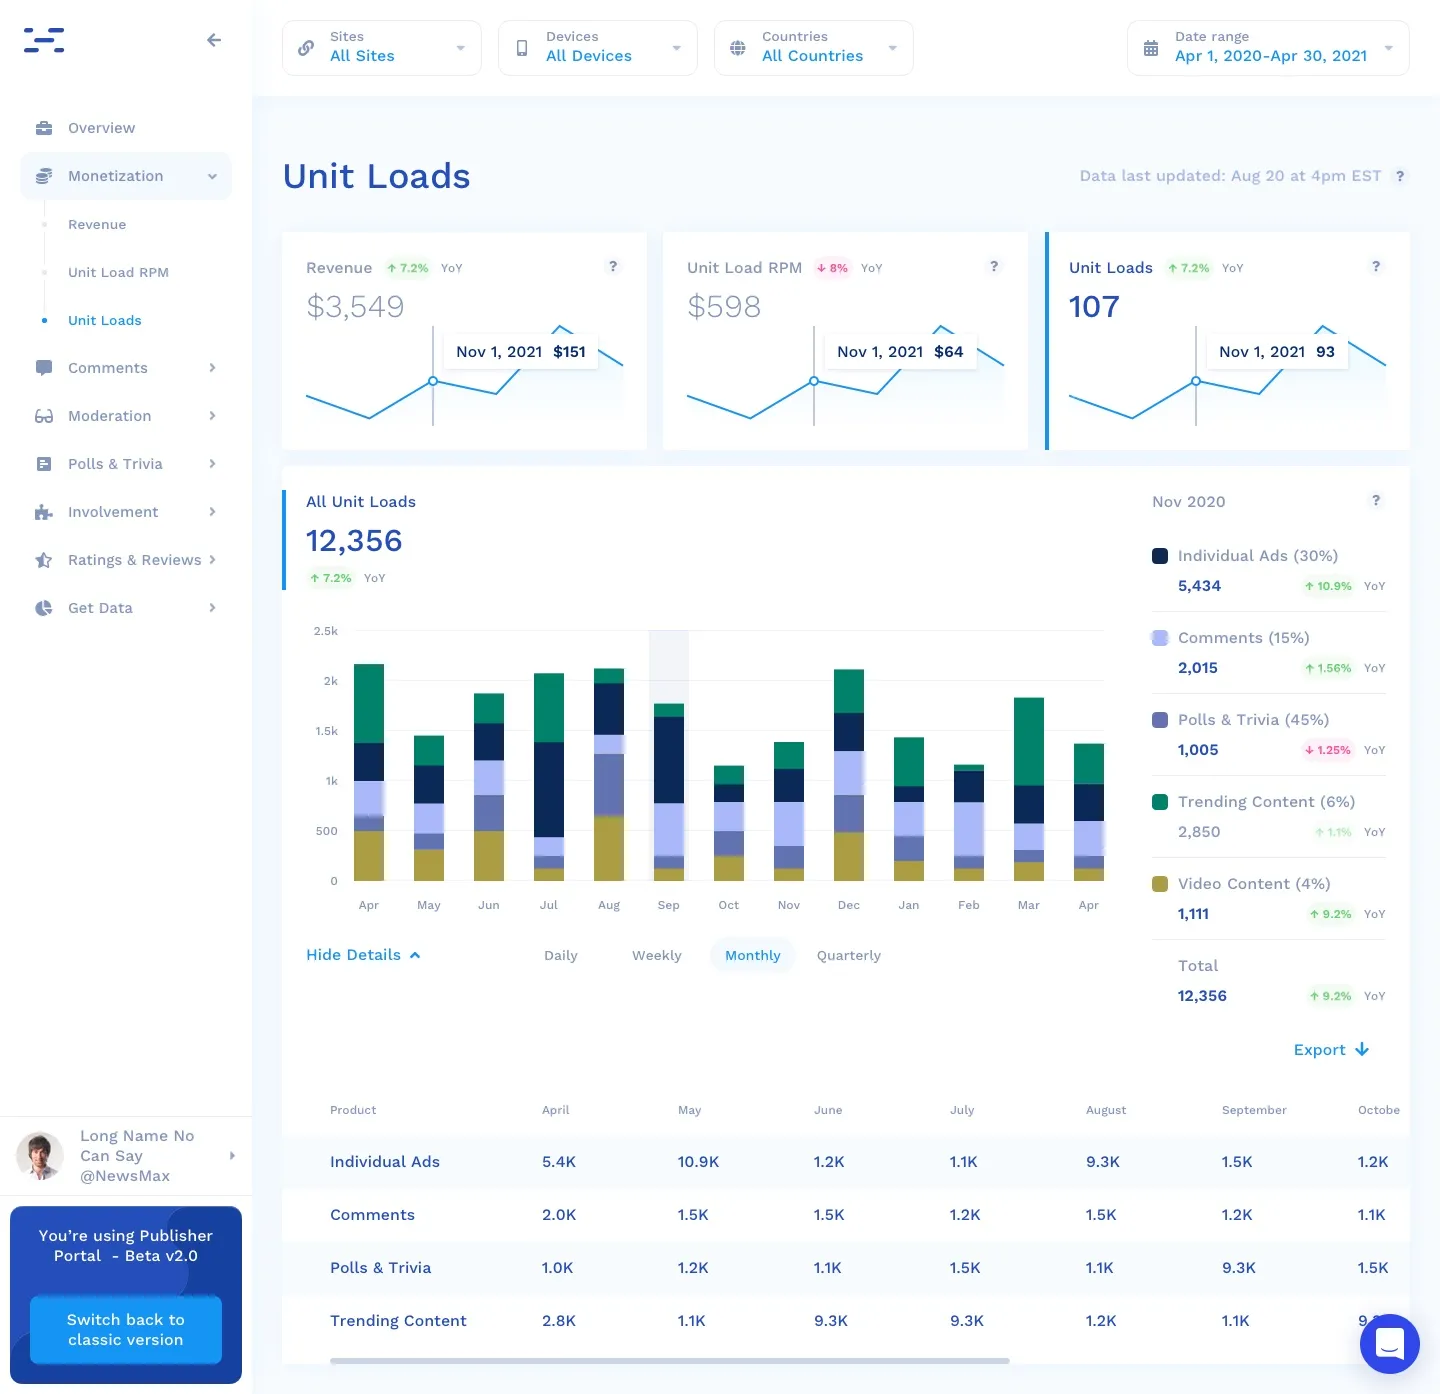The image size is (1440, 1394).
Task: Open the Unit Load RPM menu item
Action: (x=118, y=272)
